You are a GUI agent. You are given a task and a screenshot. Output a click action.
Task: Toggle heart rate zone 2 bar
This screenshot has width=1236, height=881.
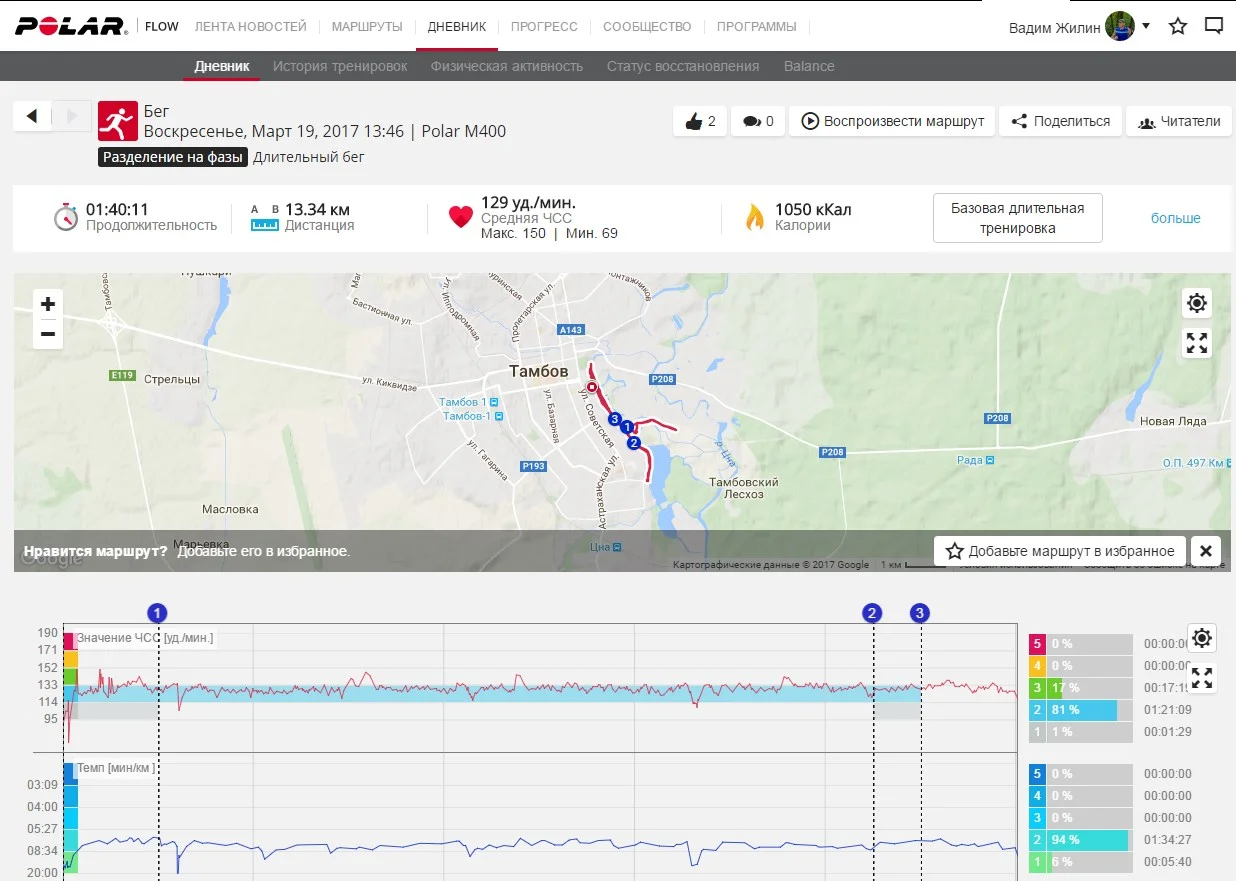pos(1080,710)
